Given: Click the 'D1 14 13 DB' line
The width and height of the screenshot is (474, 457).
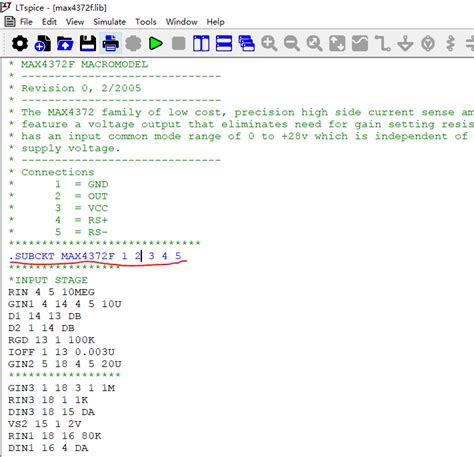Looking at the screenshot, I should coord(45,316).
